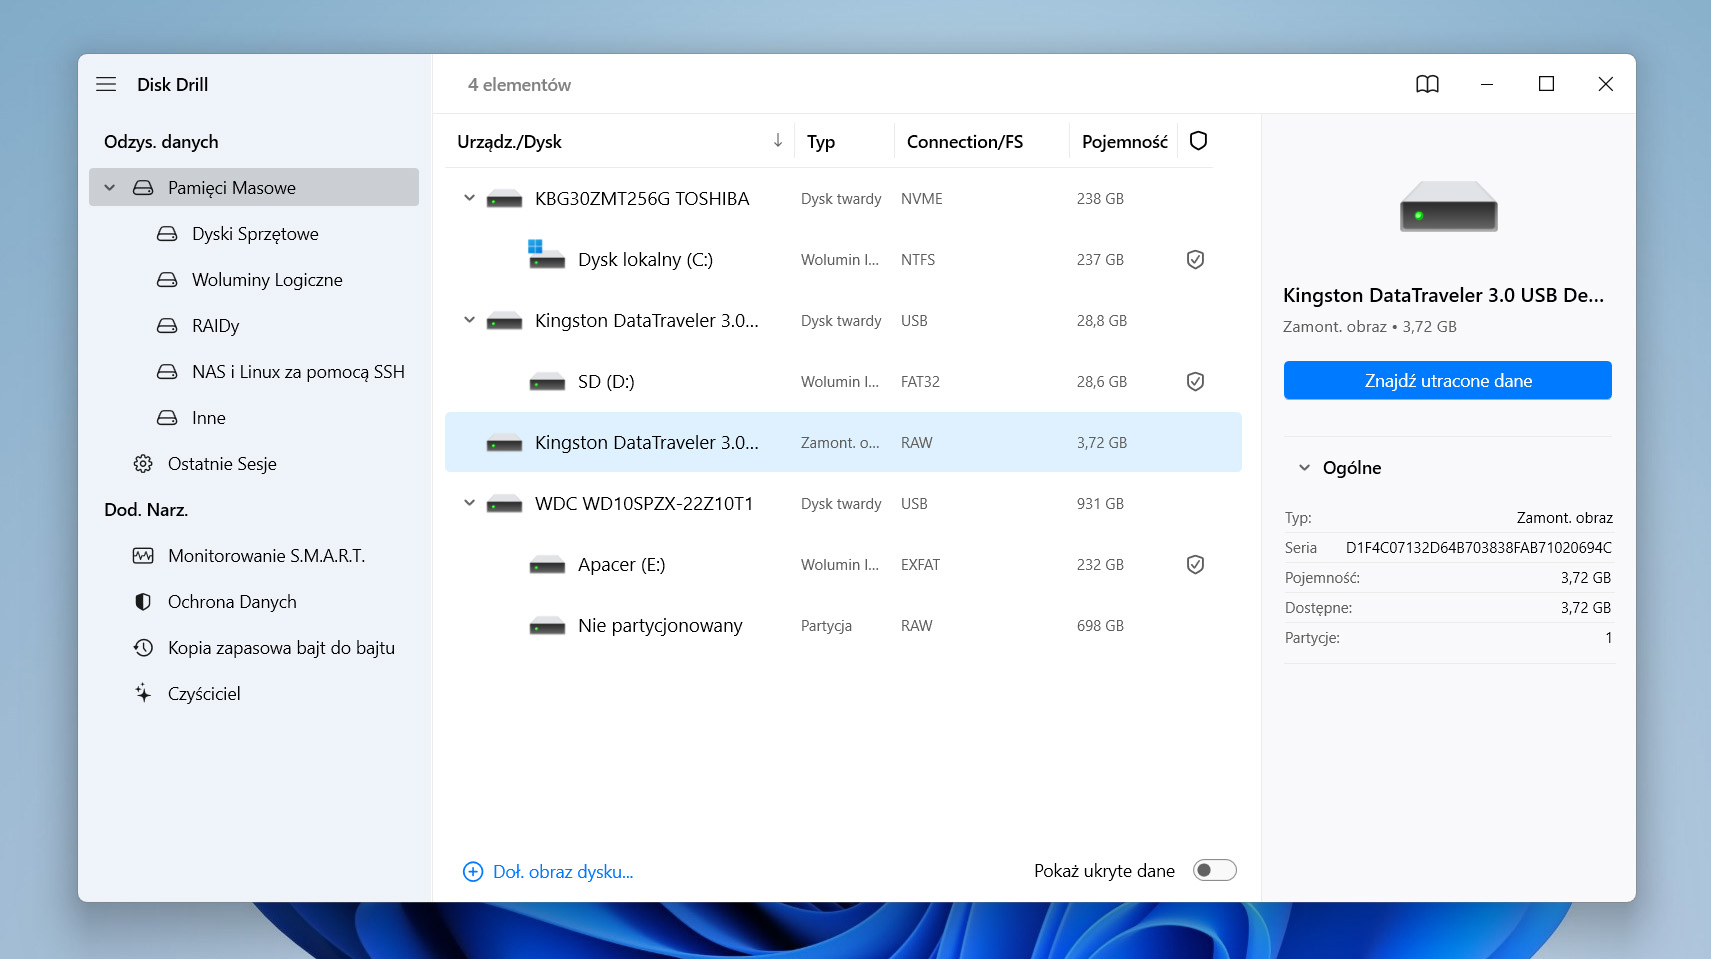Click the Ochrona Danych shield icon
The image size is (1711, 959).
pyautogui.click(x=143, y=602)
